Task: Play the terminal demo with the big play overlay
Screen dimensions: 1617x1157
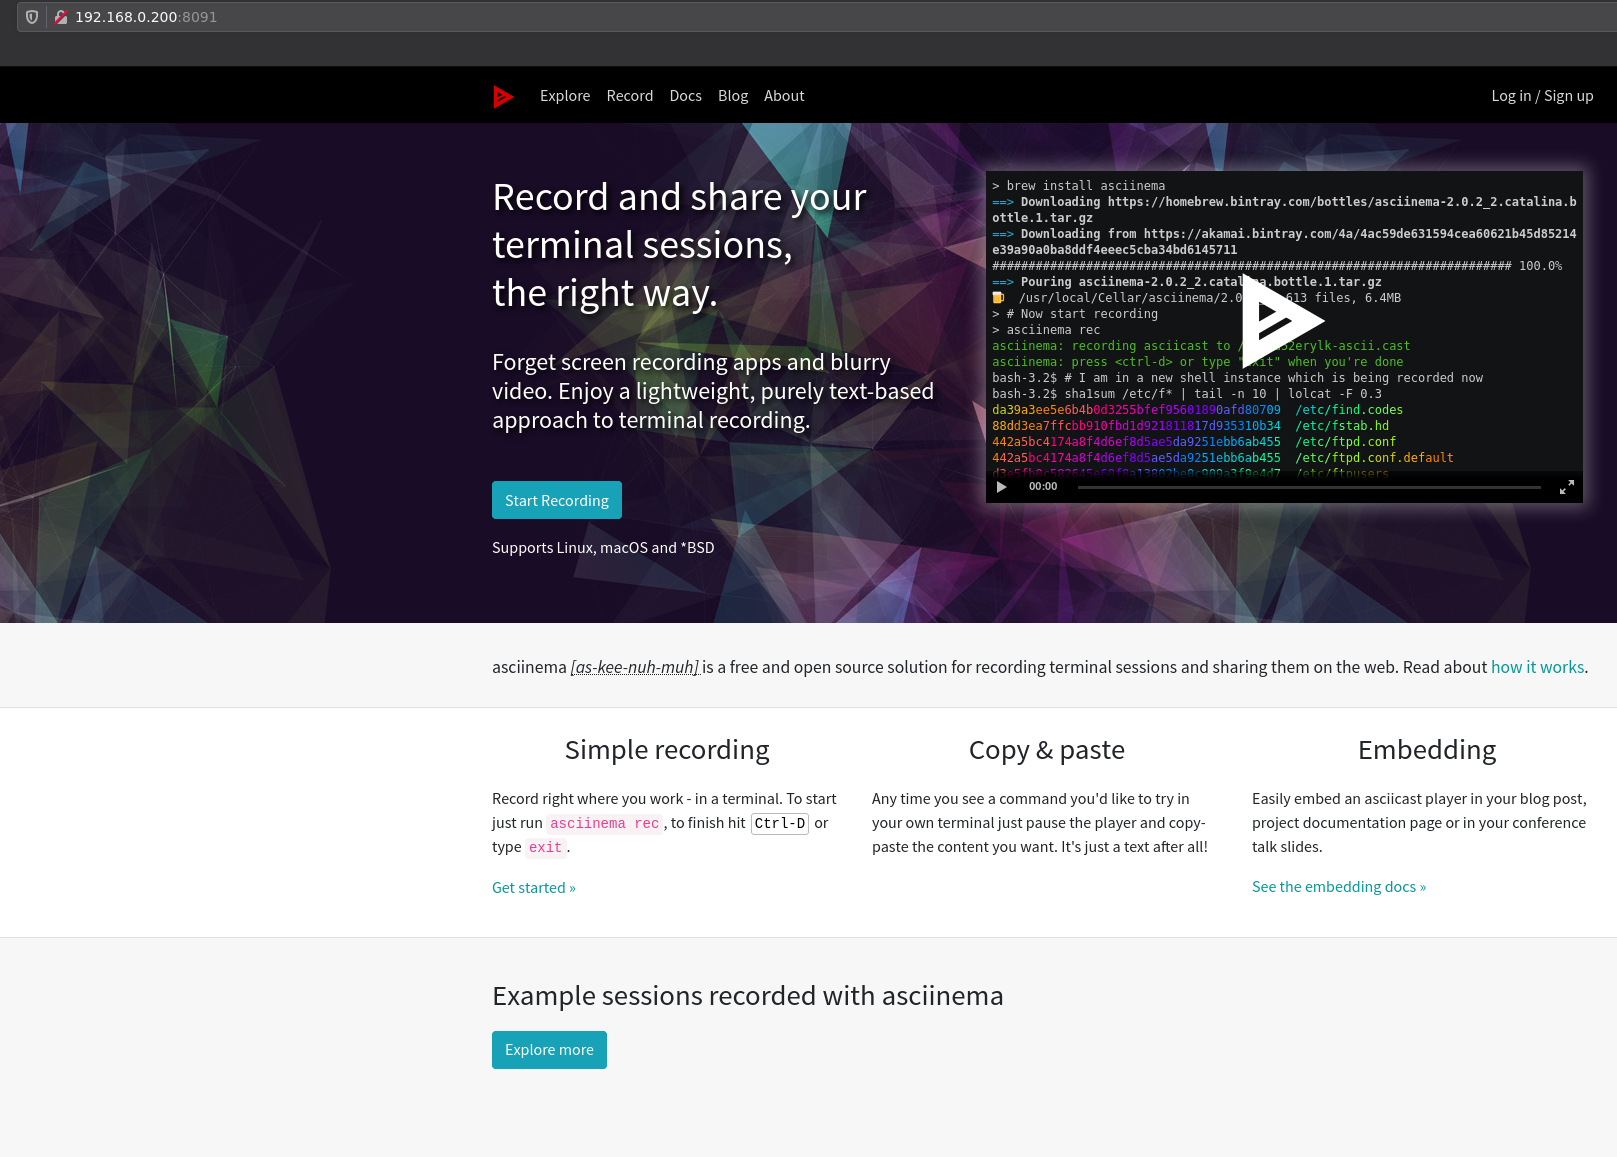Action: (x=1282, y=321)
